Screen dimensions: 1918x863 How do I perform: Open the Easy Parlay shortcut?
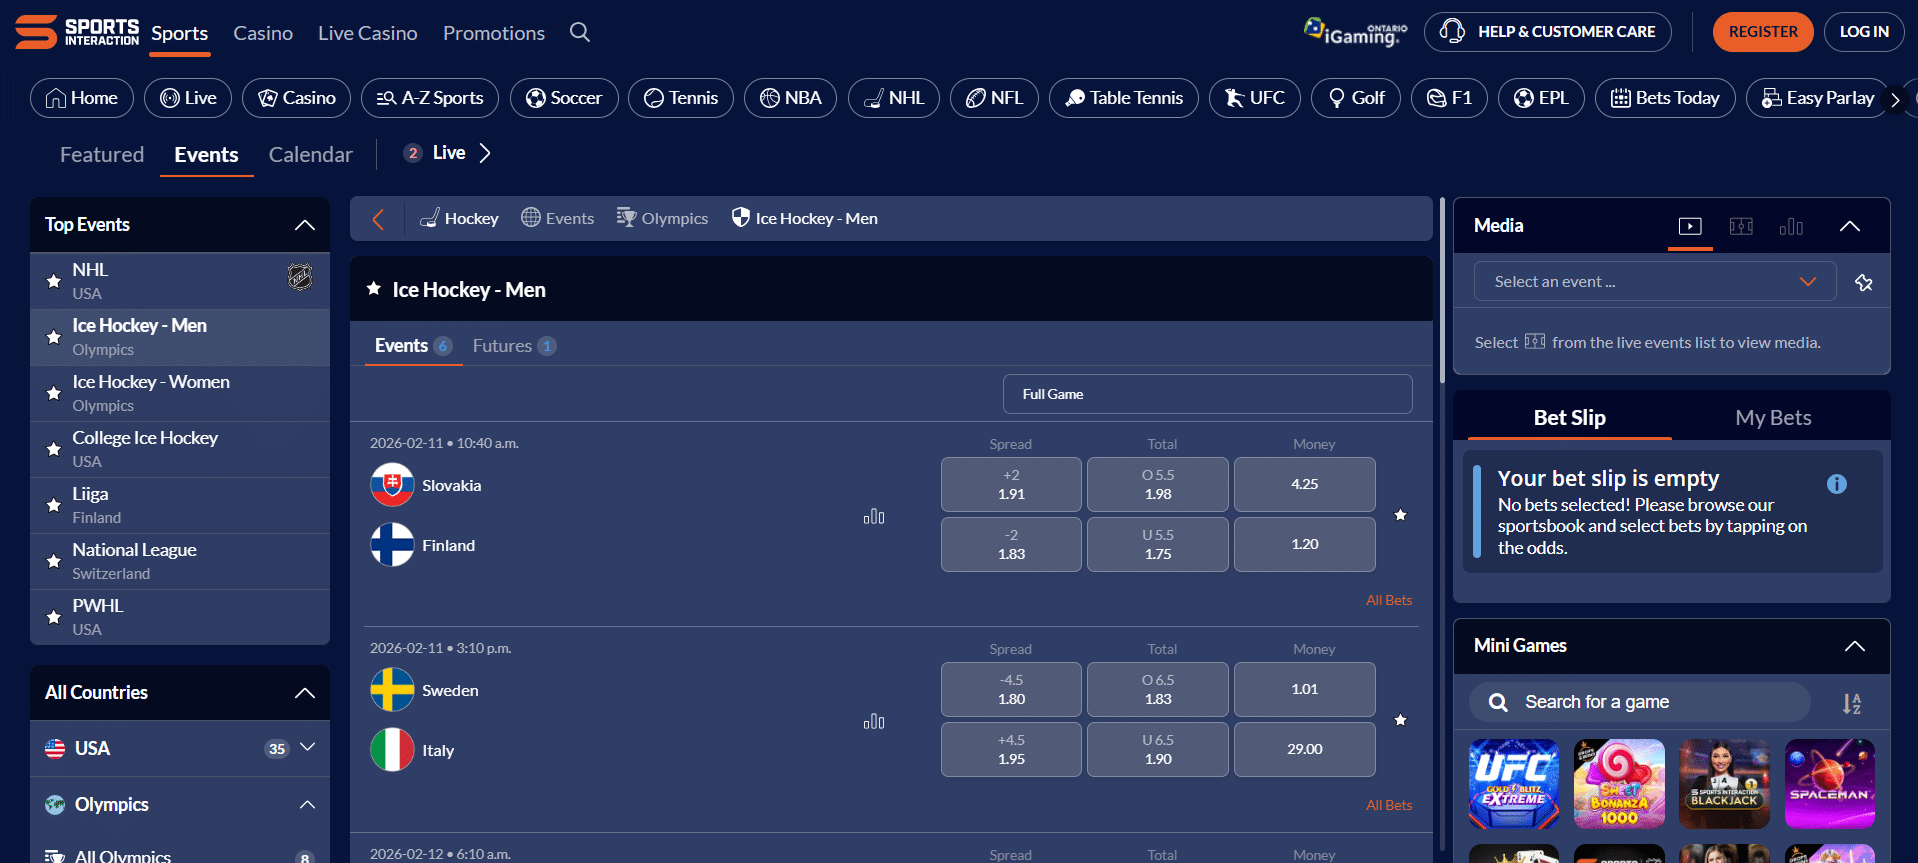(1817, 98)
